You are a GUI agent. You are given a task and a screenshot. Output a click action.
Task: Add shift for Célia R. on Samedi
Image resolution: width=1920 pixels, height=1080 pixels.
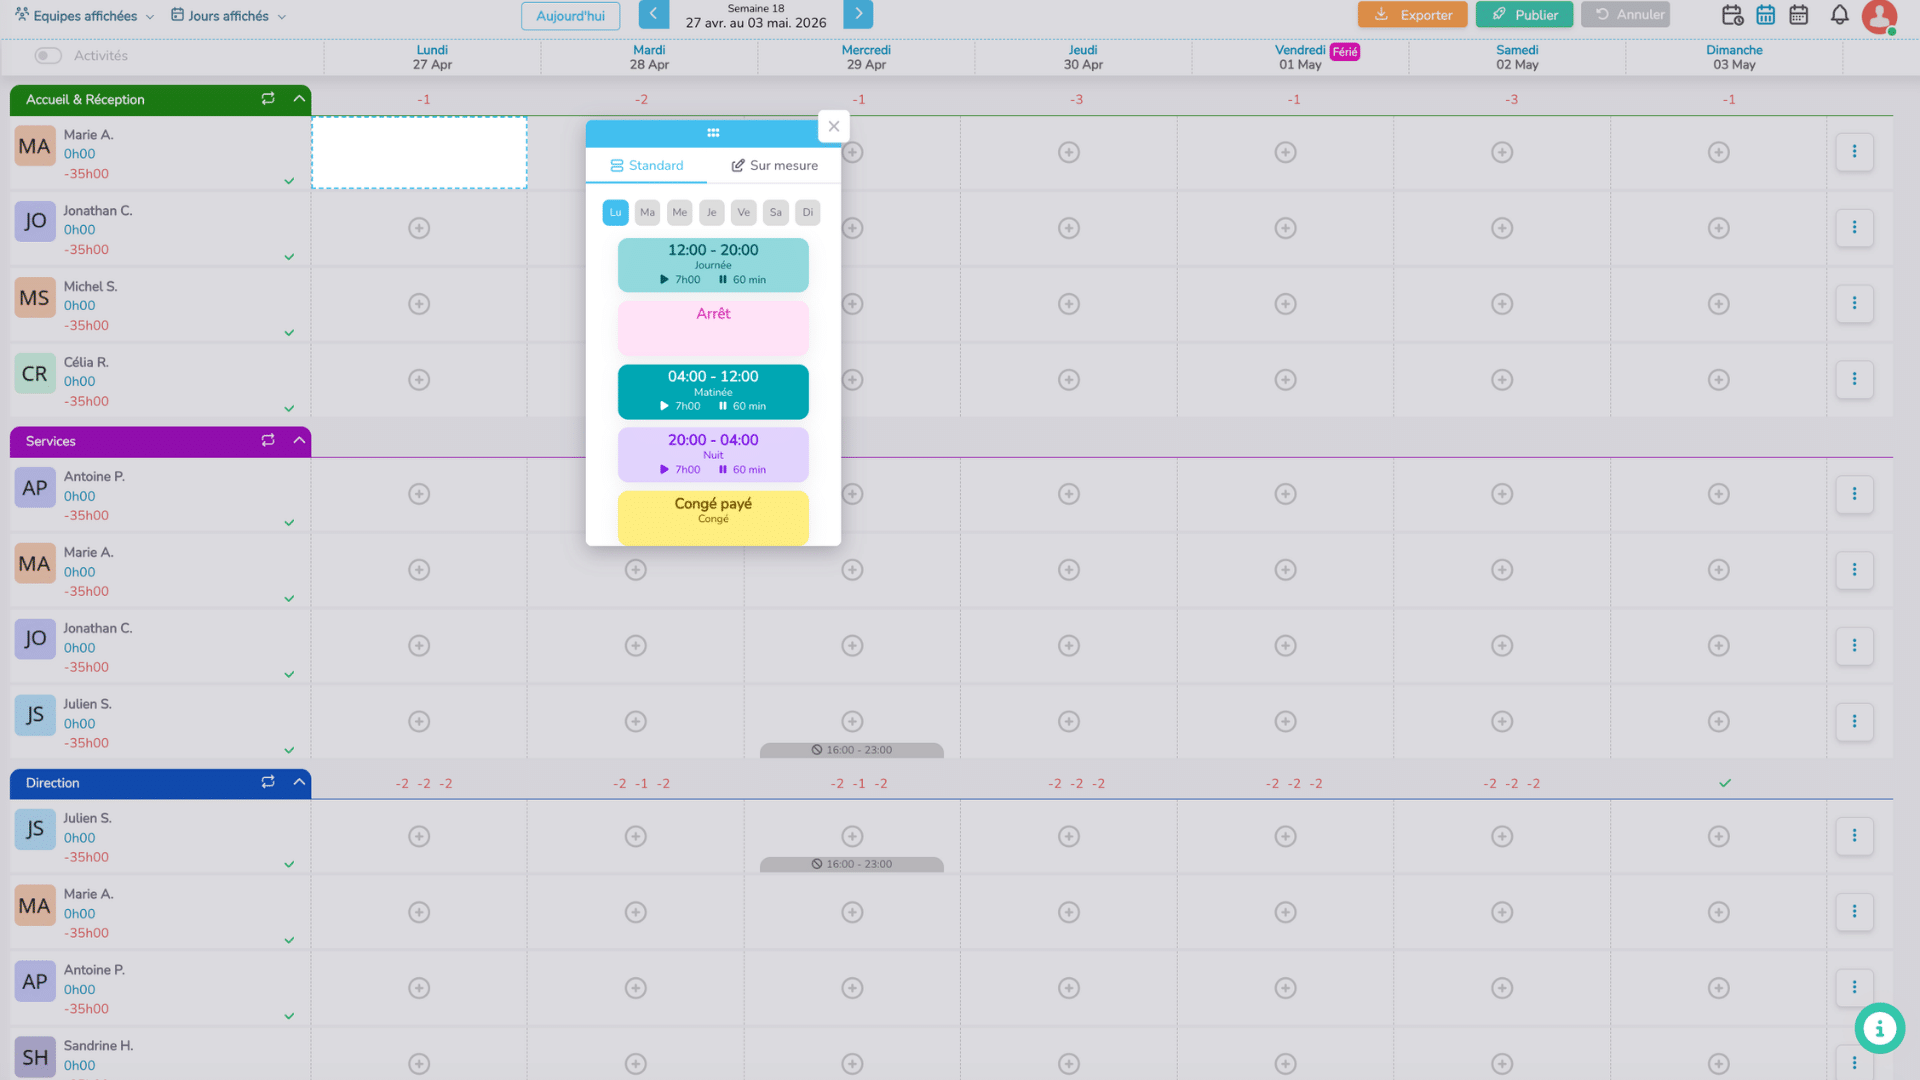coord(1502,380)
